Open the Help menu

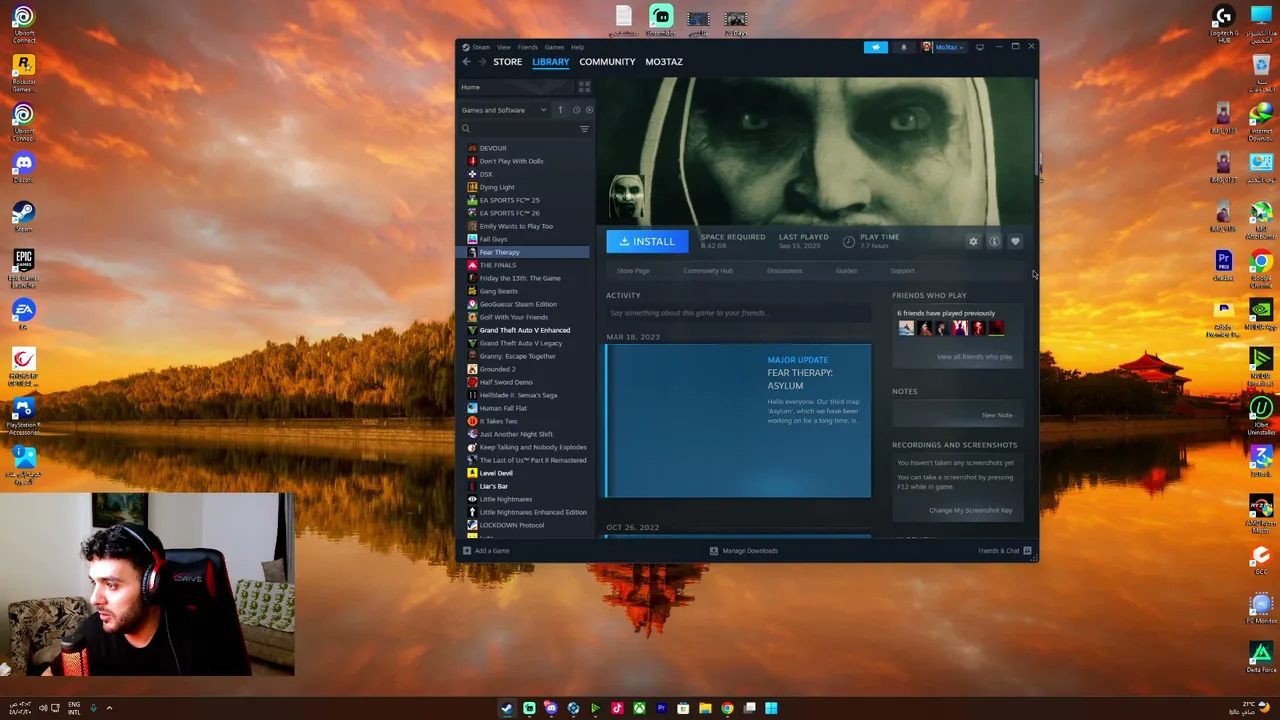tap(577, 47)
